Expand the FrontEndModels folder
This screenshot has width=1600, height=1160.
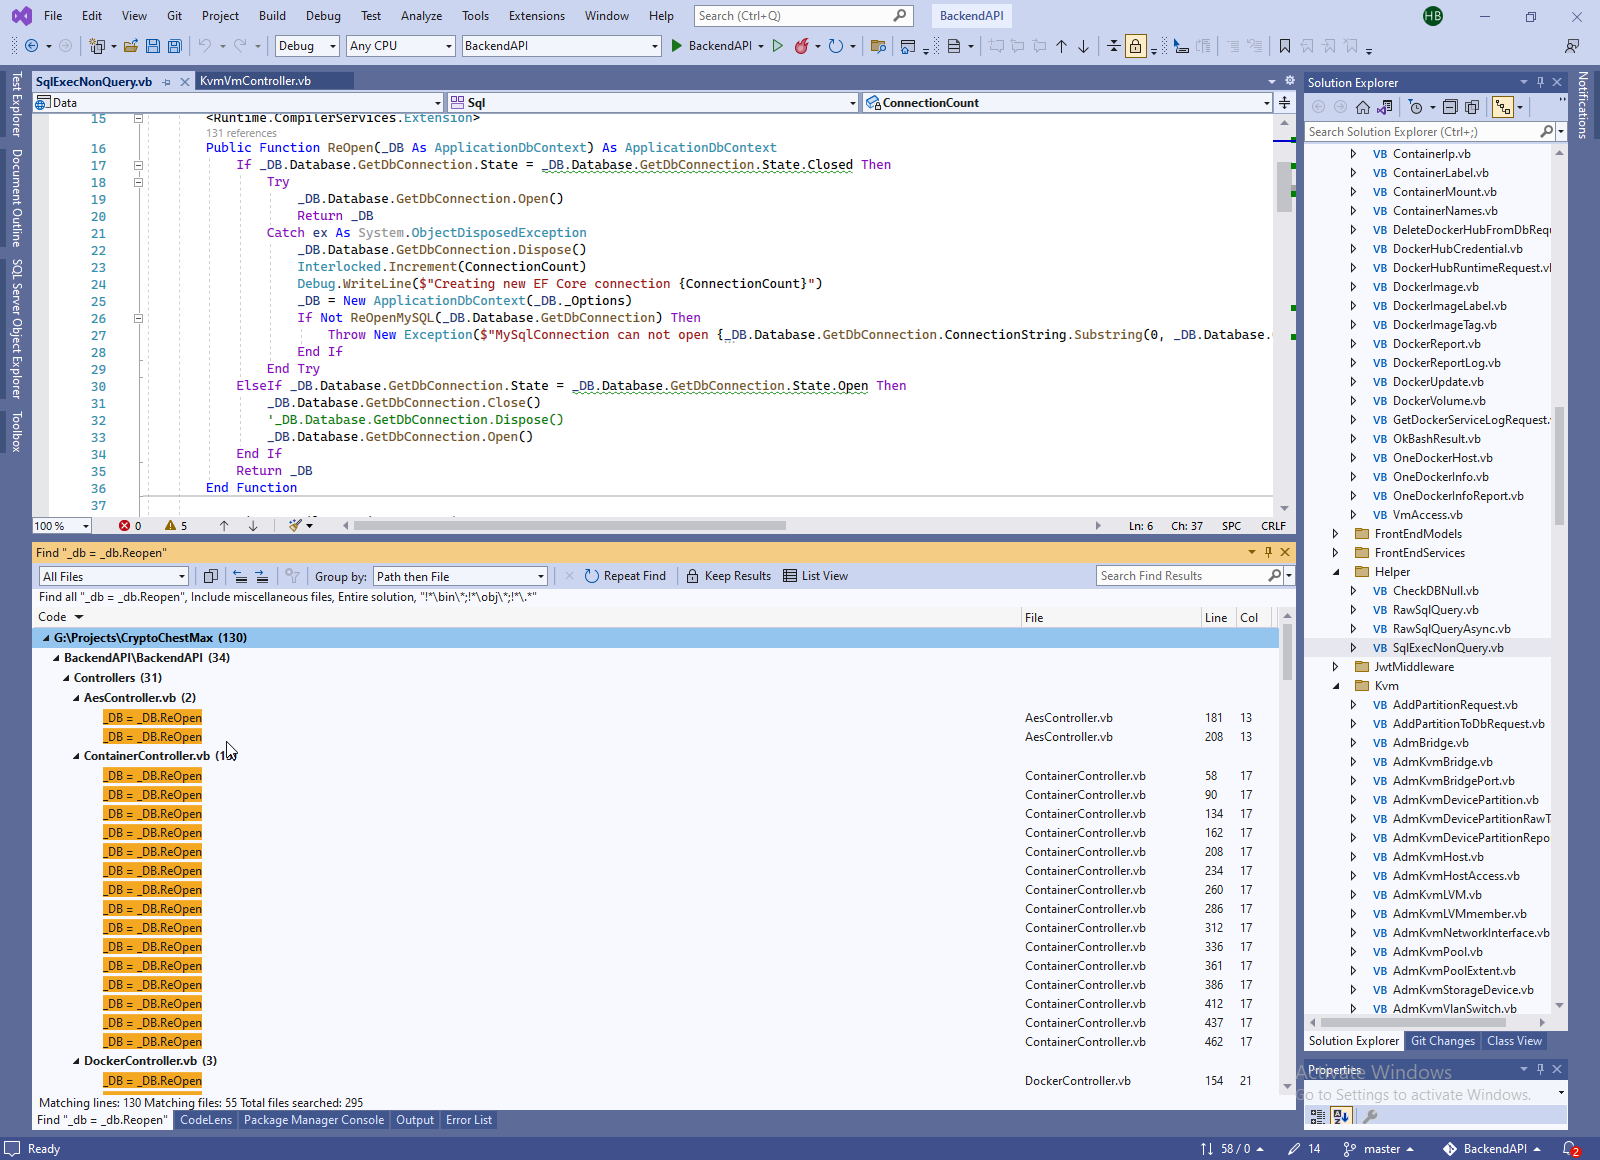(x=1336, y=534)
